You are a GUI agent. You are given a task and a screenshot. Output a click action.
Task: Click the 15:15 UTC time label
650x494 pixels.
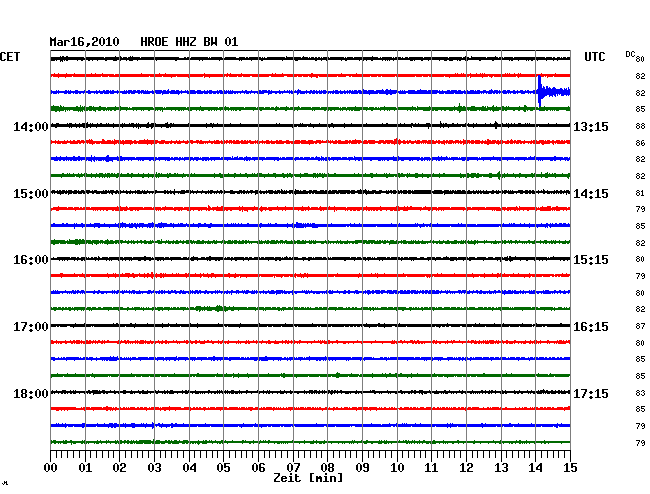click(591, 260)
